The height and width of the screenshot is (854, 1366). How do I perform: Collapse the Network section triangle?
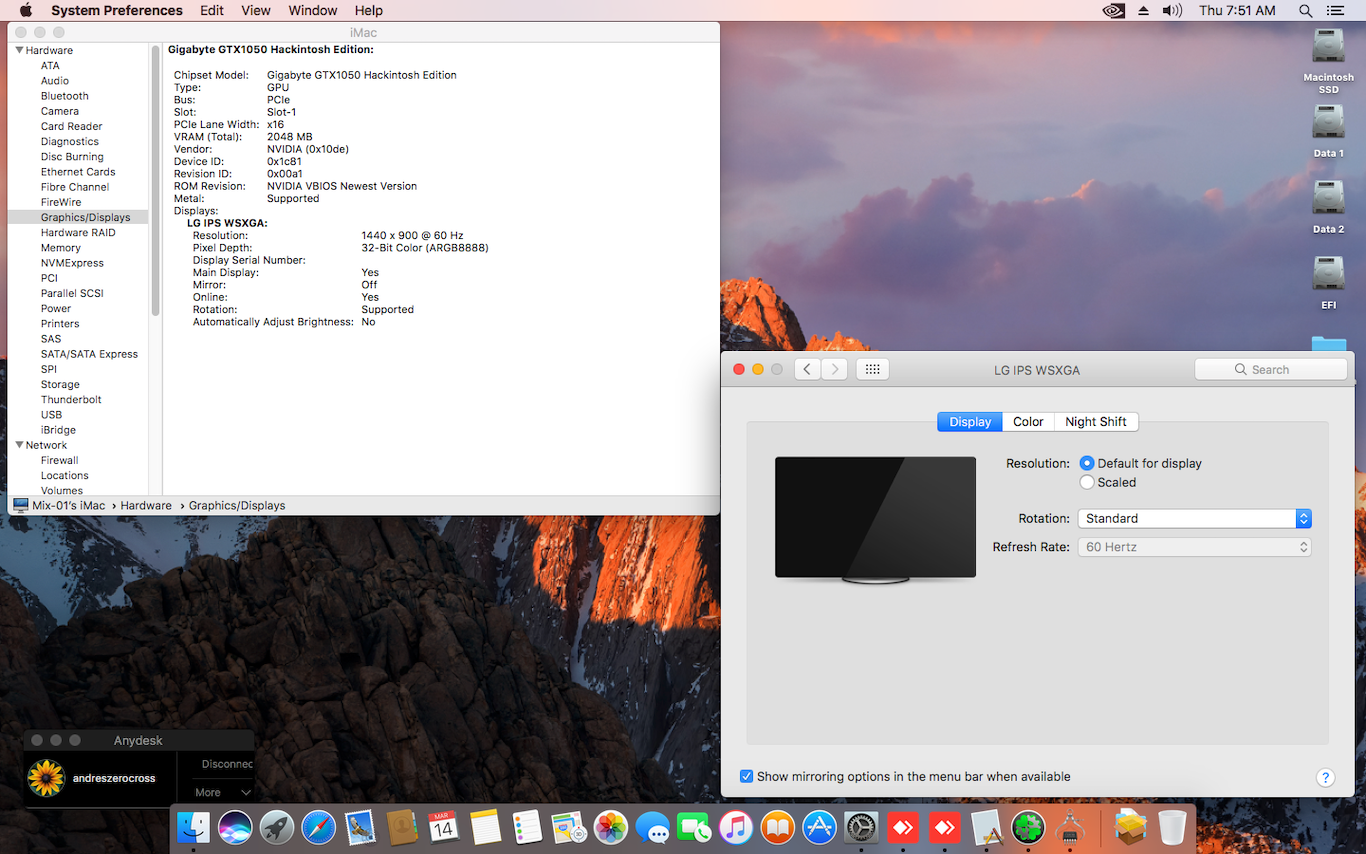point(19,445)
